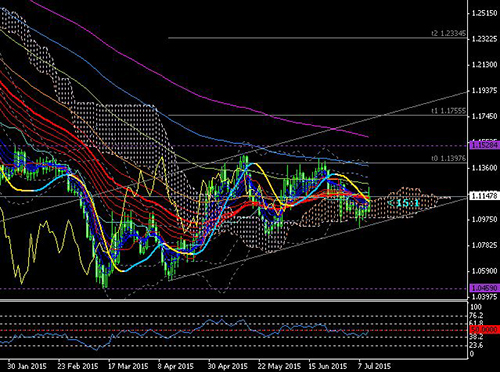This screenshot has height=372, width=500.
Task: Click the 1.13600 price axis label
Action: coord(484,168)
